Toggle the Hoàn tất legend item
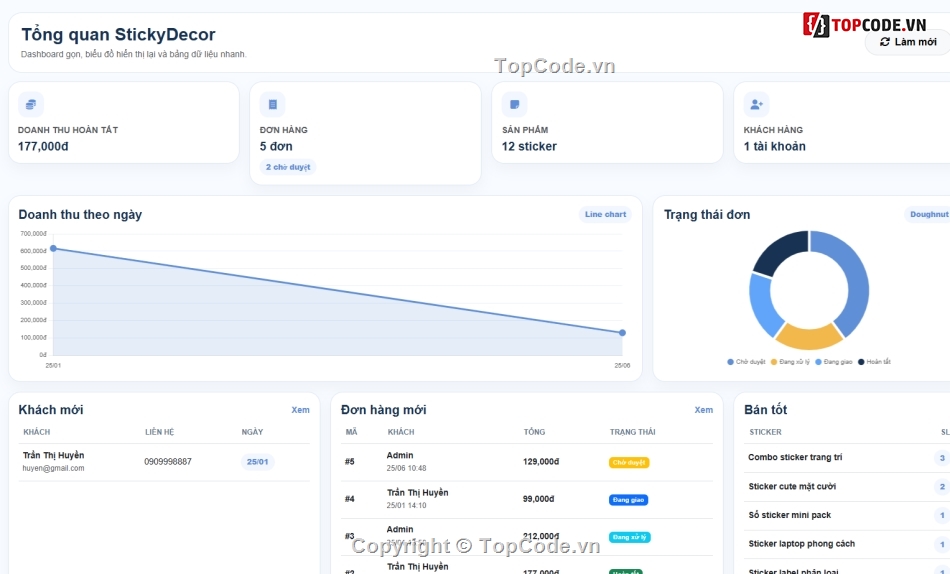Viewport: 950px width, 574px height. click(x=874, y=362)
